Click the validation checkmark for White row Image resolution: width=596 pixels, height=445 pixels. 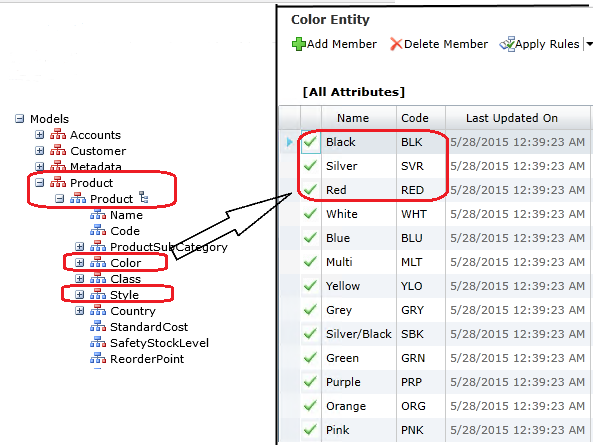pos(311,214)
